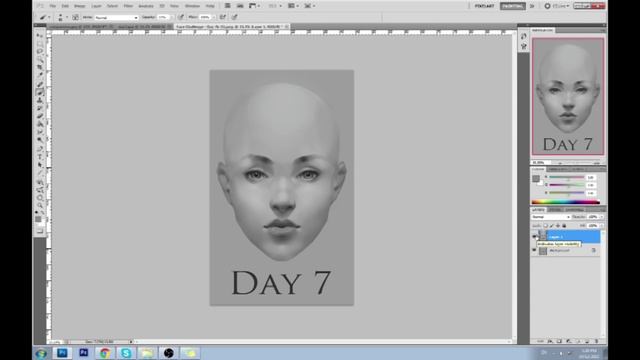This screenshot has width=640, height=360.
Task: Switch to the Painting workspace
Action: (x=513, y=6)
